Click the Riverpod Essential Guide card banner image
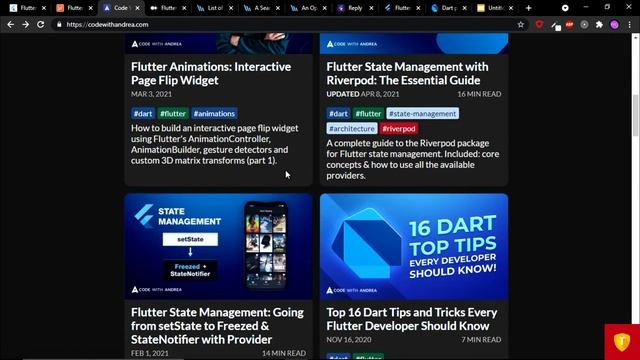 pyautogui.click(x=414, y=43)
